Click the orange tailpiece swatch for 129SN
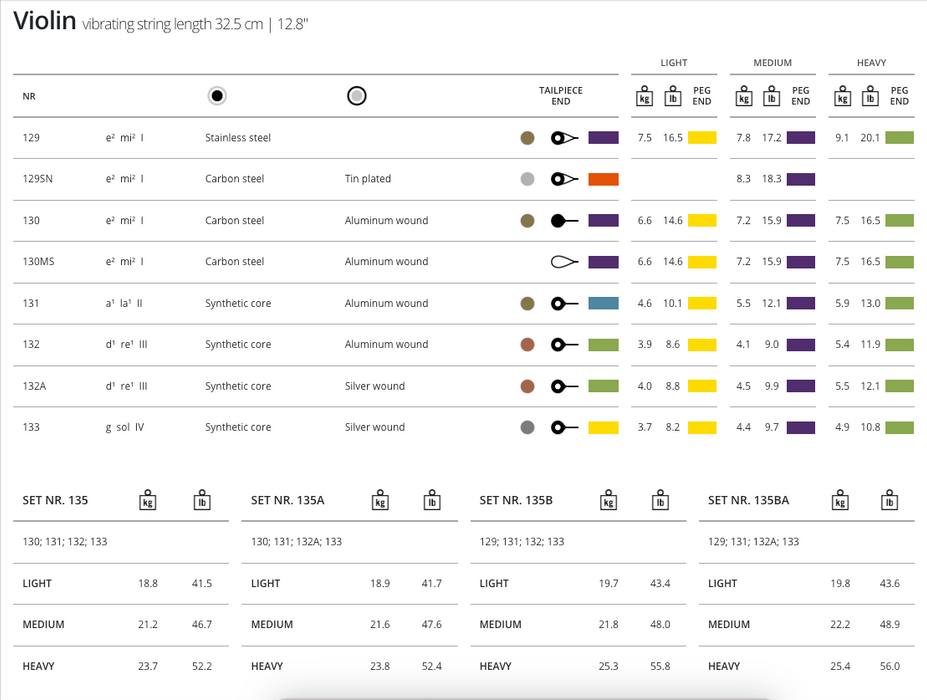Screen dimensions: 927x700 pos(603,179)
